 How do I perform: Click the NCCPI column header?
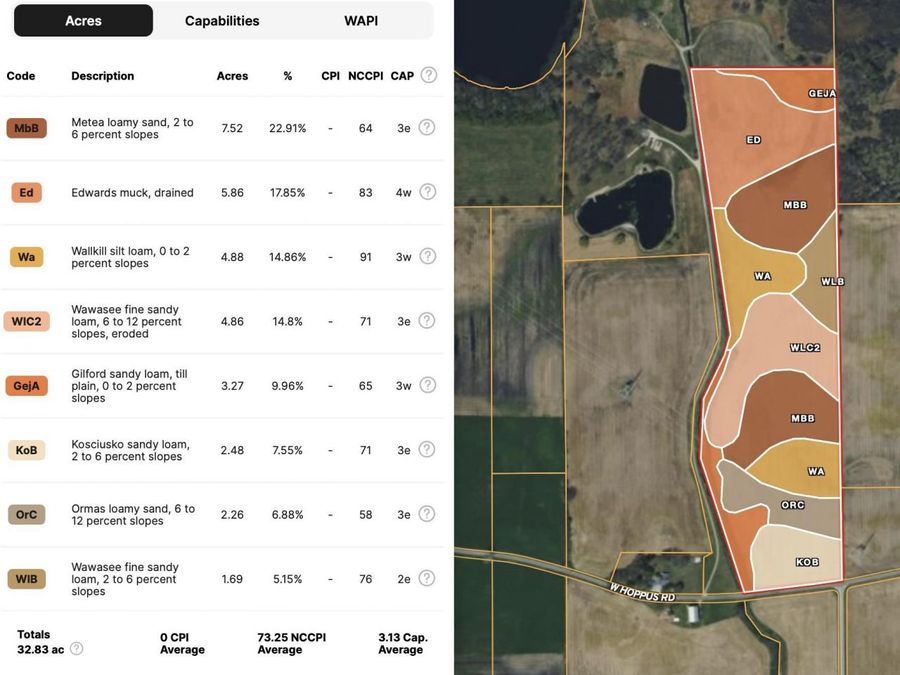pos(366,76)
